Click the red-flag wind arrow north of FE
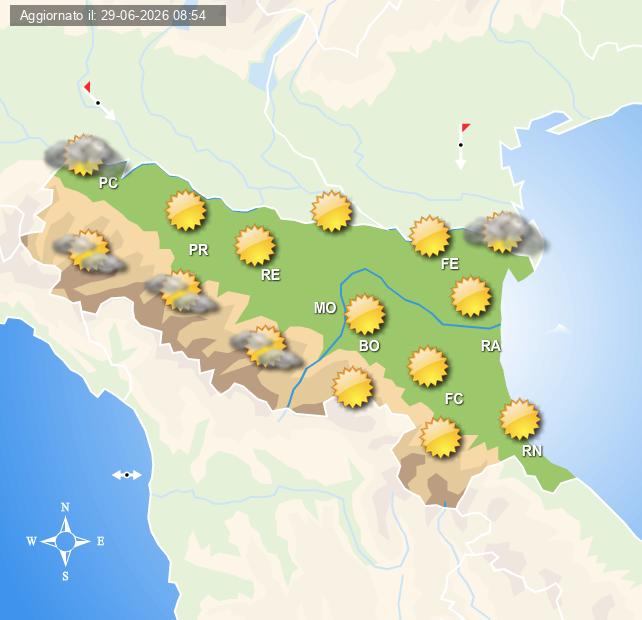 click(x=463, y=146)
